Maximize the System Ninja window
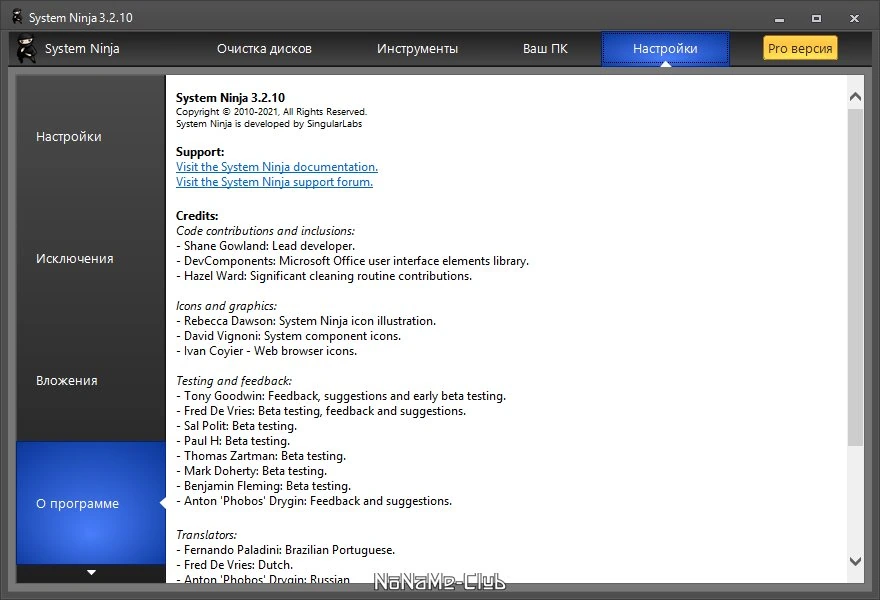This screenshot has height=600, width=880. pyautogui.click(x=817, y=19)
